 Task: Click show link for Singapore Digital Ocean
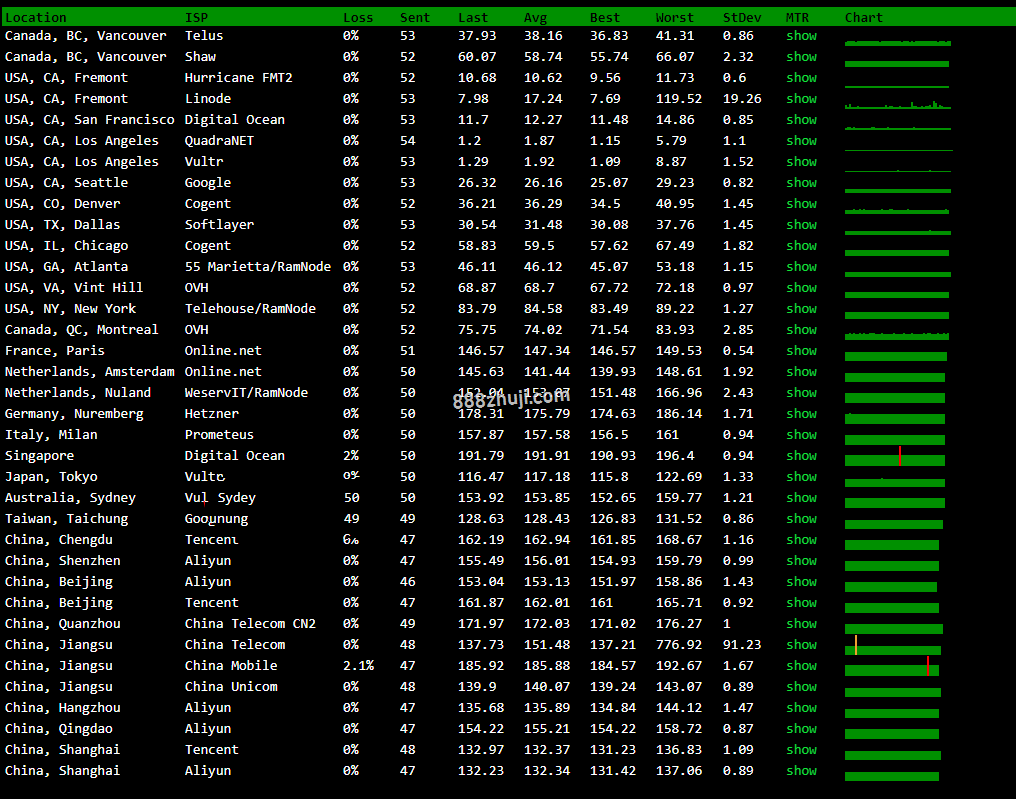802,456
